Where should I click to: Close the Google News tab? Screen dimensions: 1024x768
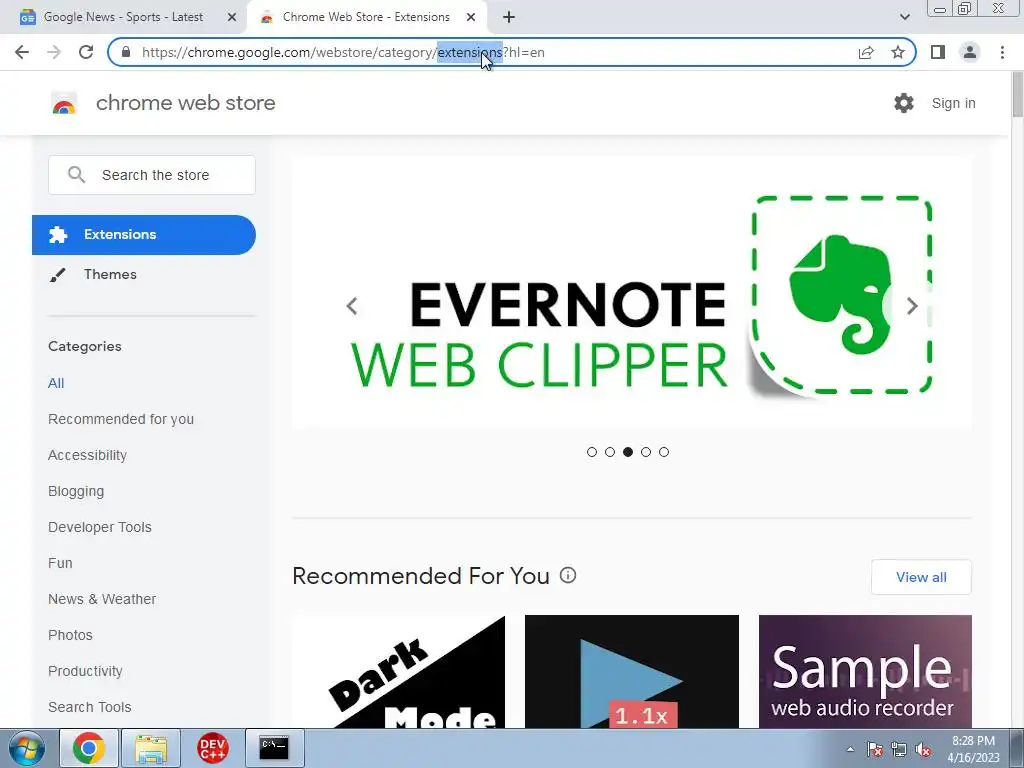click(232, 17)
